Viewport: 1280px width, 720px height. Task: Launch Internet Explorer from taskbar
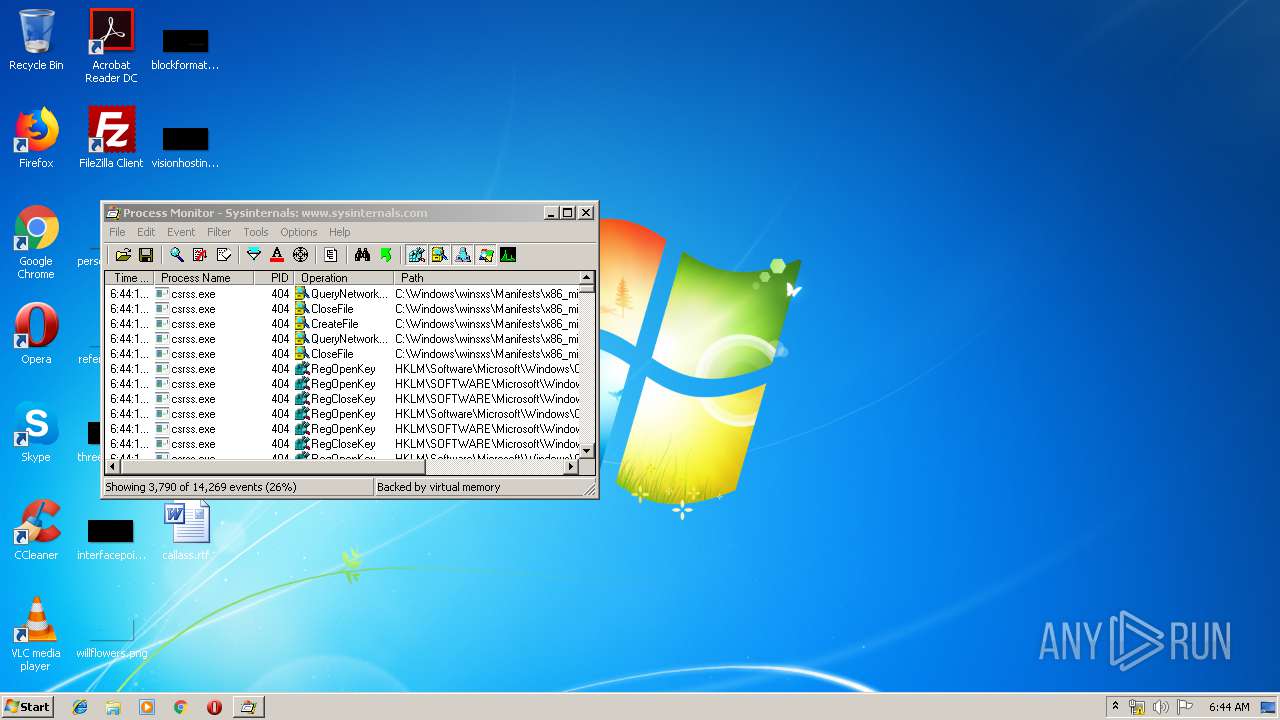click(80, 707)
